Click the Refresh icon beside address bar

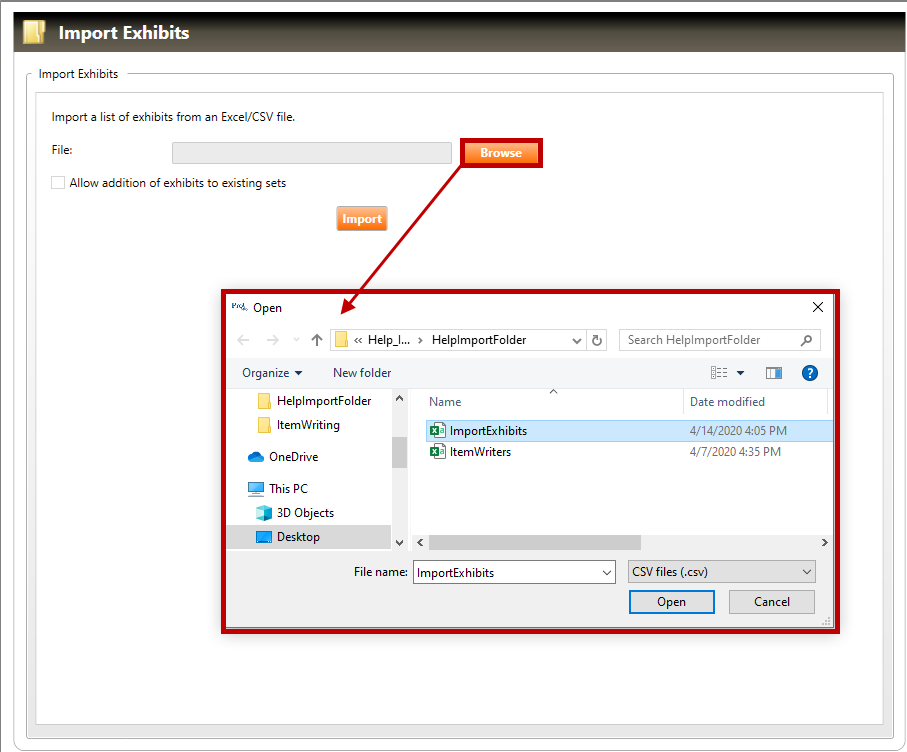[597, 340]
